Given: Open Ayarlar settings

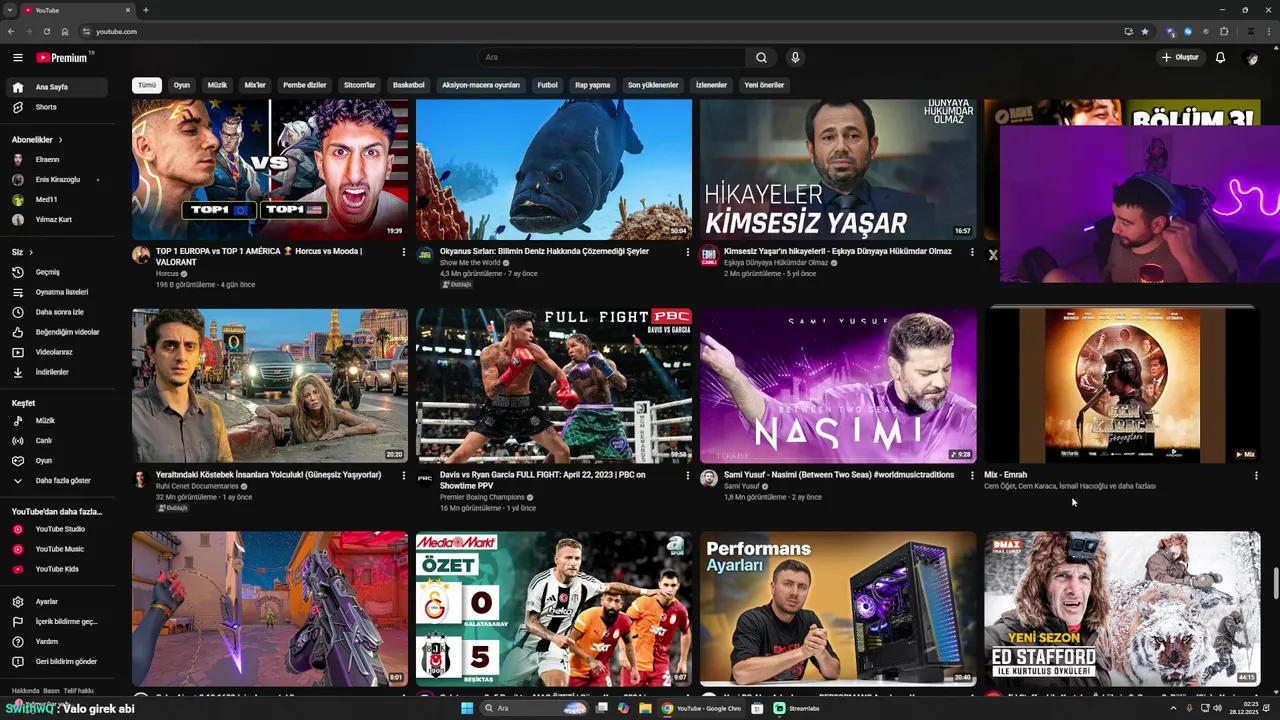Looking at the screenshot, I should click(56, 602).
